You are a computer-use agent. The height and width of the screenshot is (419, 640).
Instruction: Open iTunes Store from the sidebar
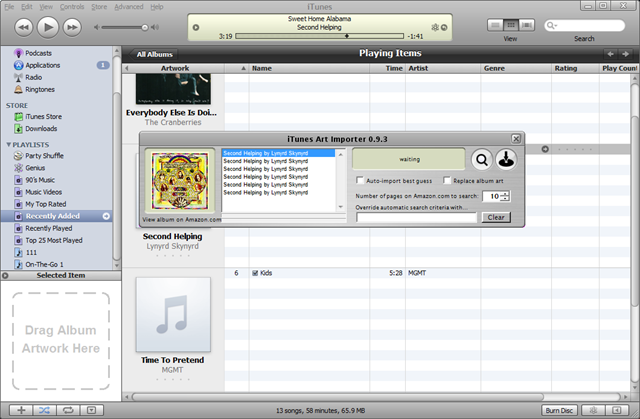pyautogui.click(x=43, y=116)
